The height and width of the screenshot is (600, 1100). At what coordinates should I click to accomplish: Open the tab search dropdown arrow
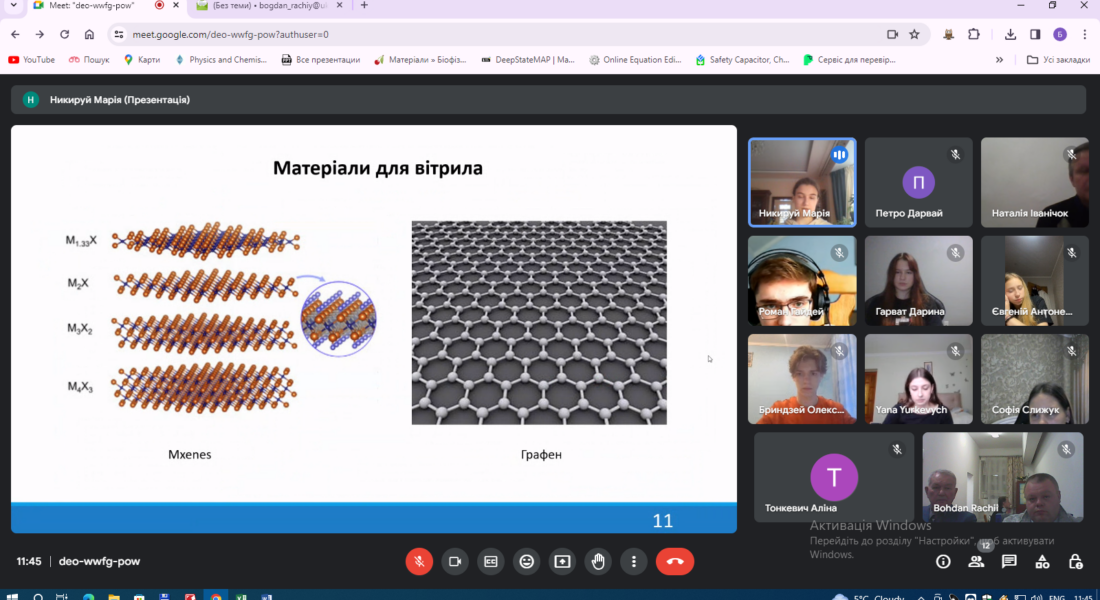pyautogui.click(x=13, y=6)
